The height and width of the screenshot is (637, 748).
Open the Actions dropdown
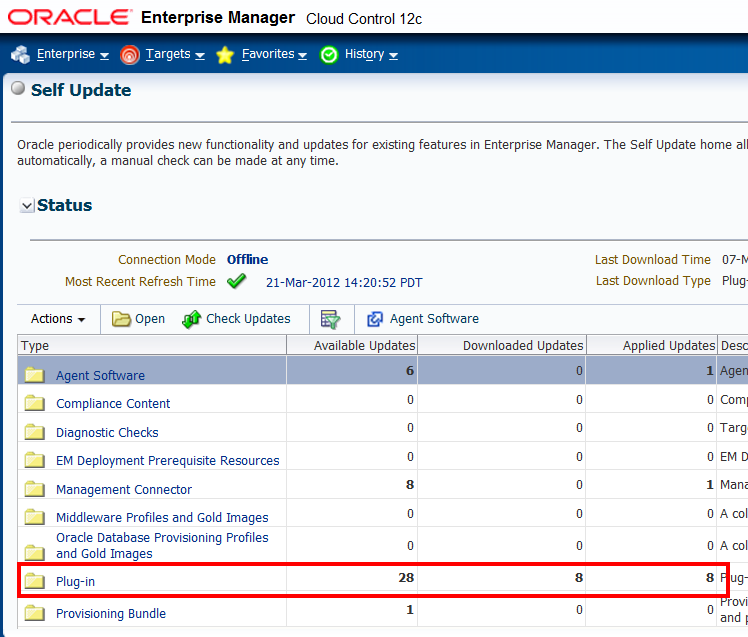tap(58, 319)
